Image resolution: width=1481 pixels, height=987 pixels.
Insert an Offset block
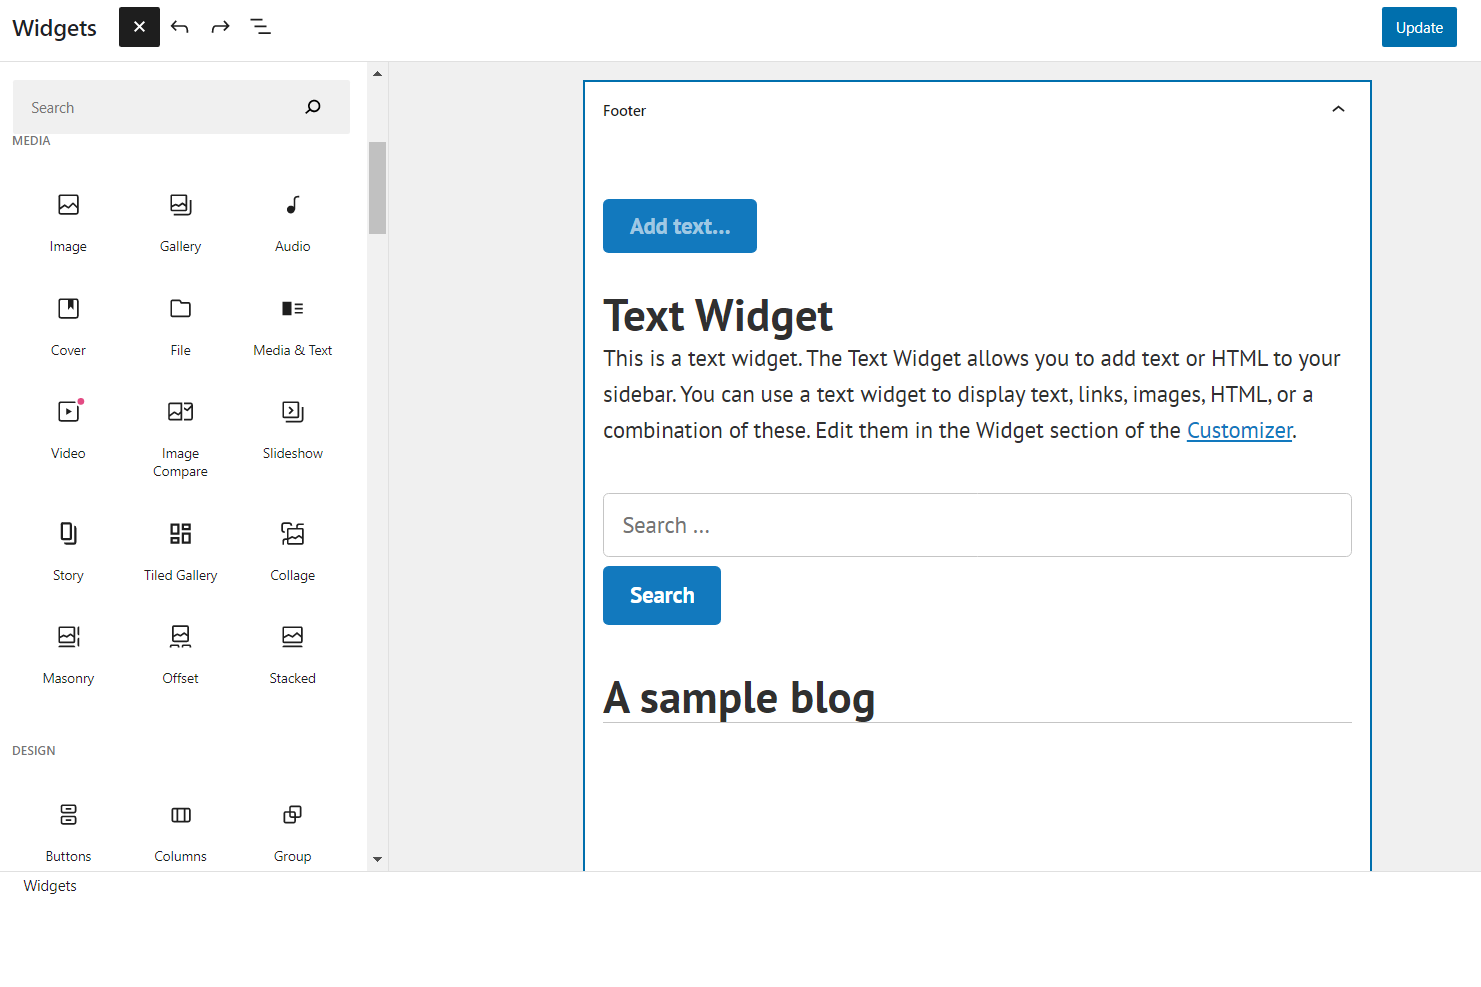(x=180, y=655)
